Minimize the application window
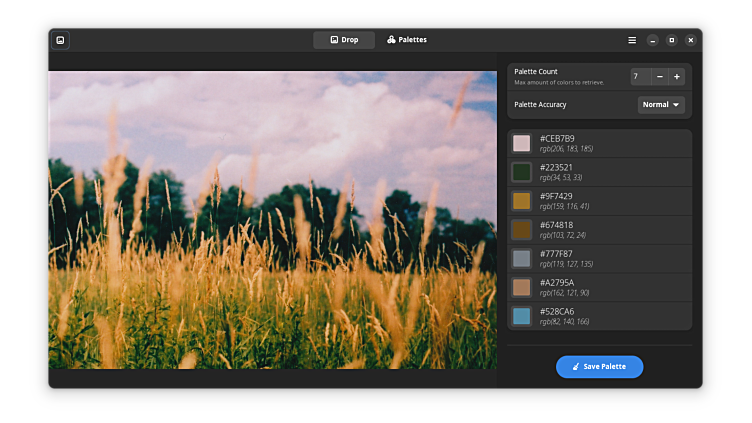The width and height of the screenshot is (752, 423). (x=652, y=40)
